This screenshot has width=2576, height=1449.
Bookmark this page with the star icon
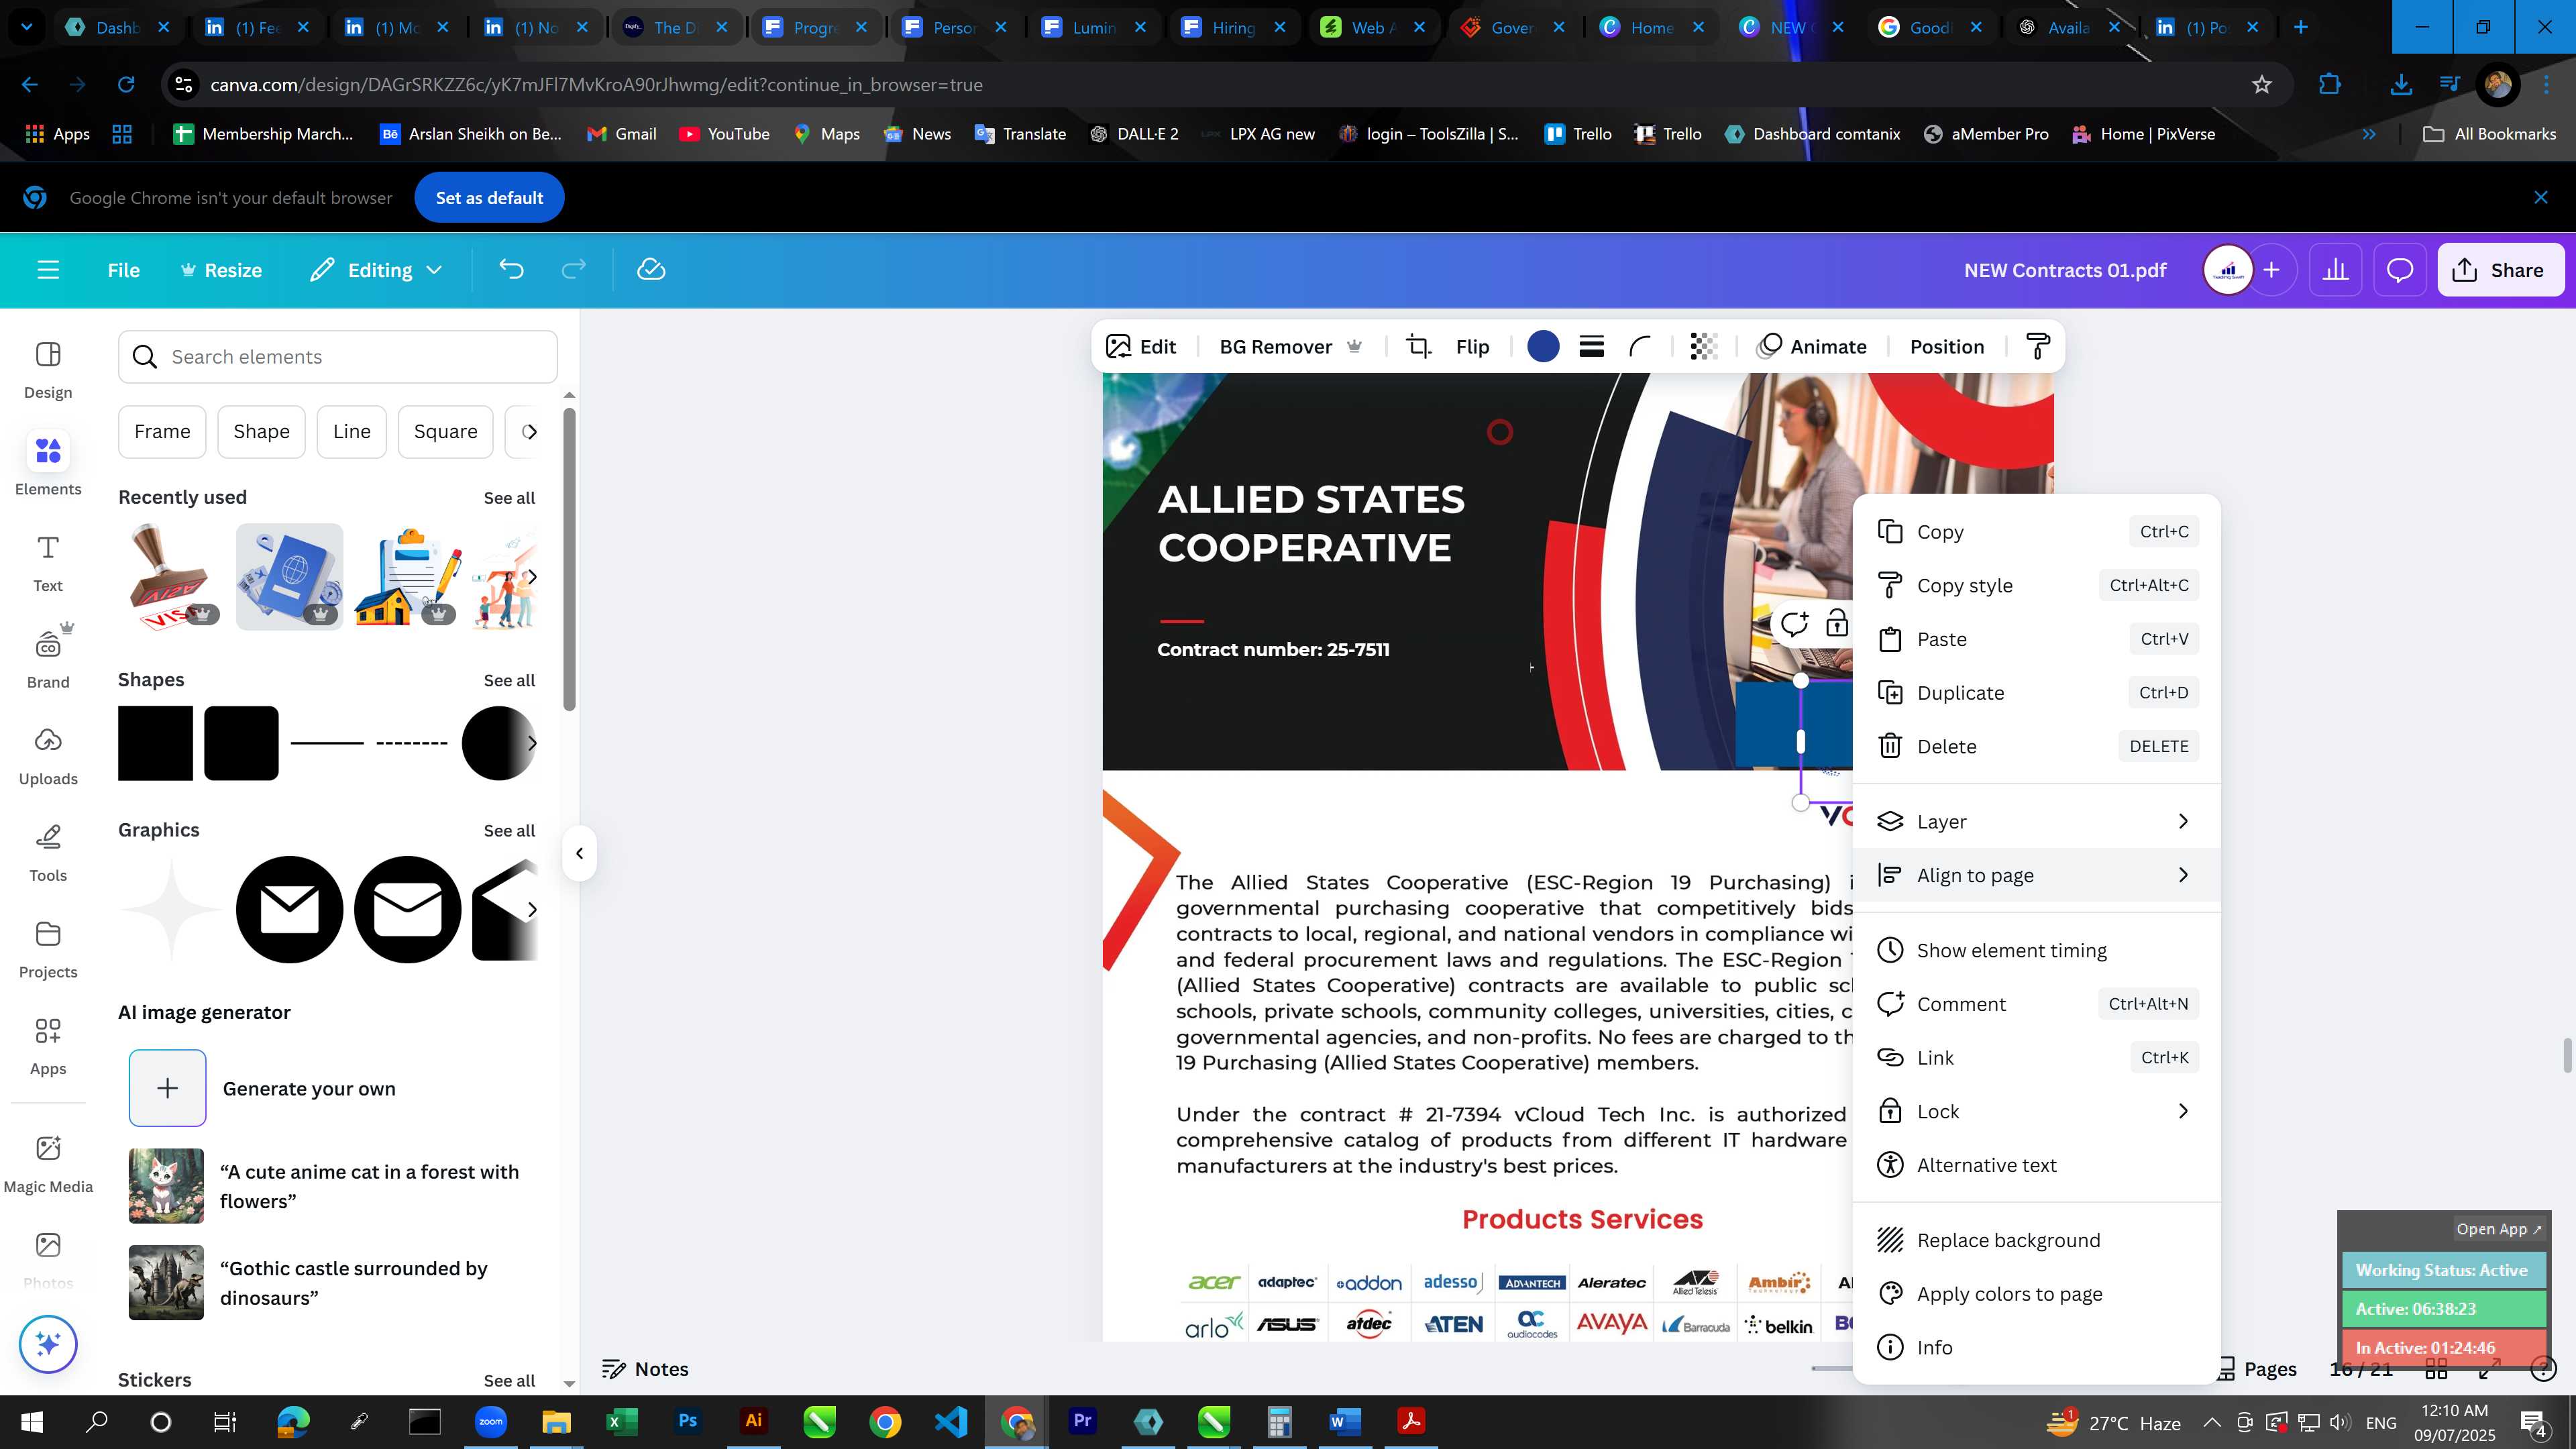coord(2262,85)
